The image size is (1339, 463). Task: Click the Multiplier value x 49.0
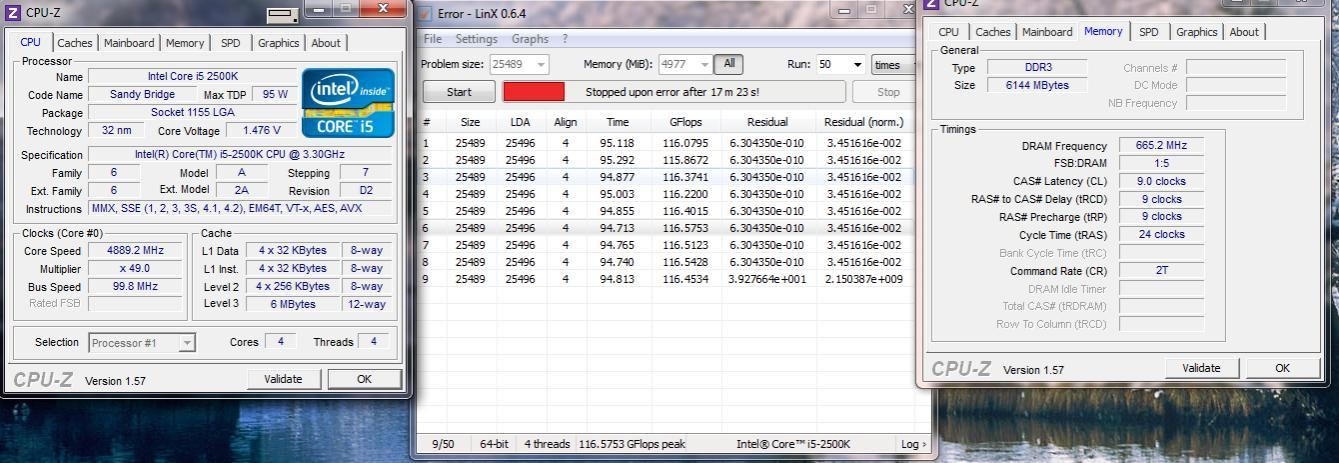click(135, 269)
